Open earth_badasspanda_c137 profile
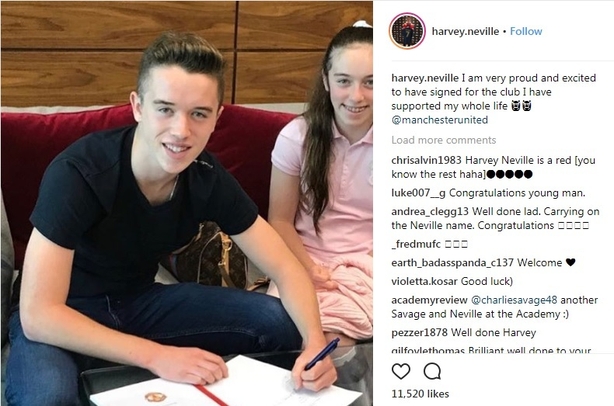Screen dimensions: 614x406 click(x=452, y=263)
